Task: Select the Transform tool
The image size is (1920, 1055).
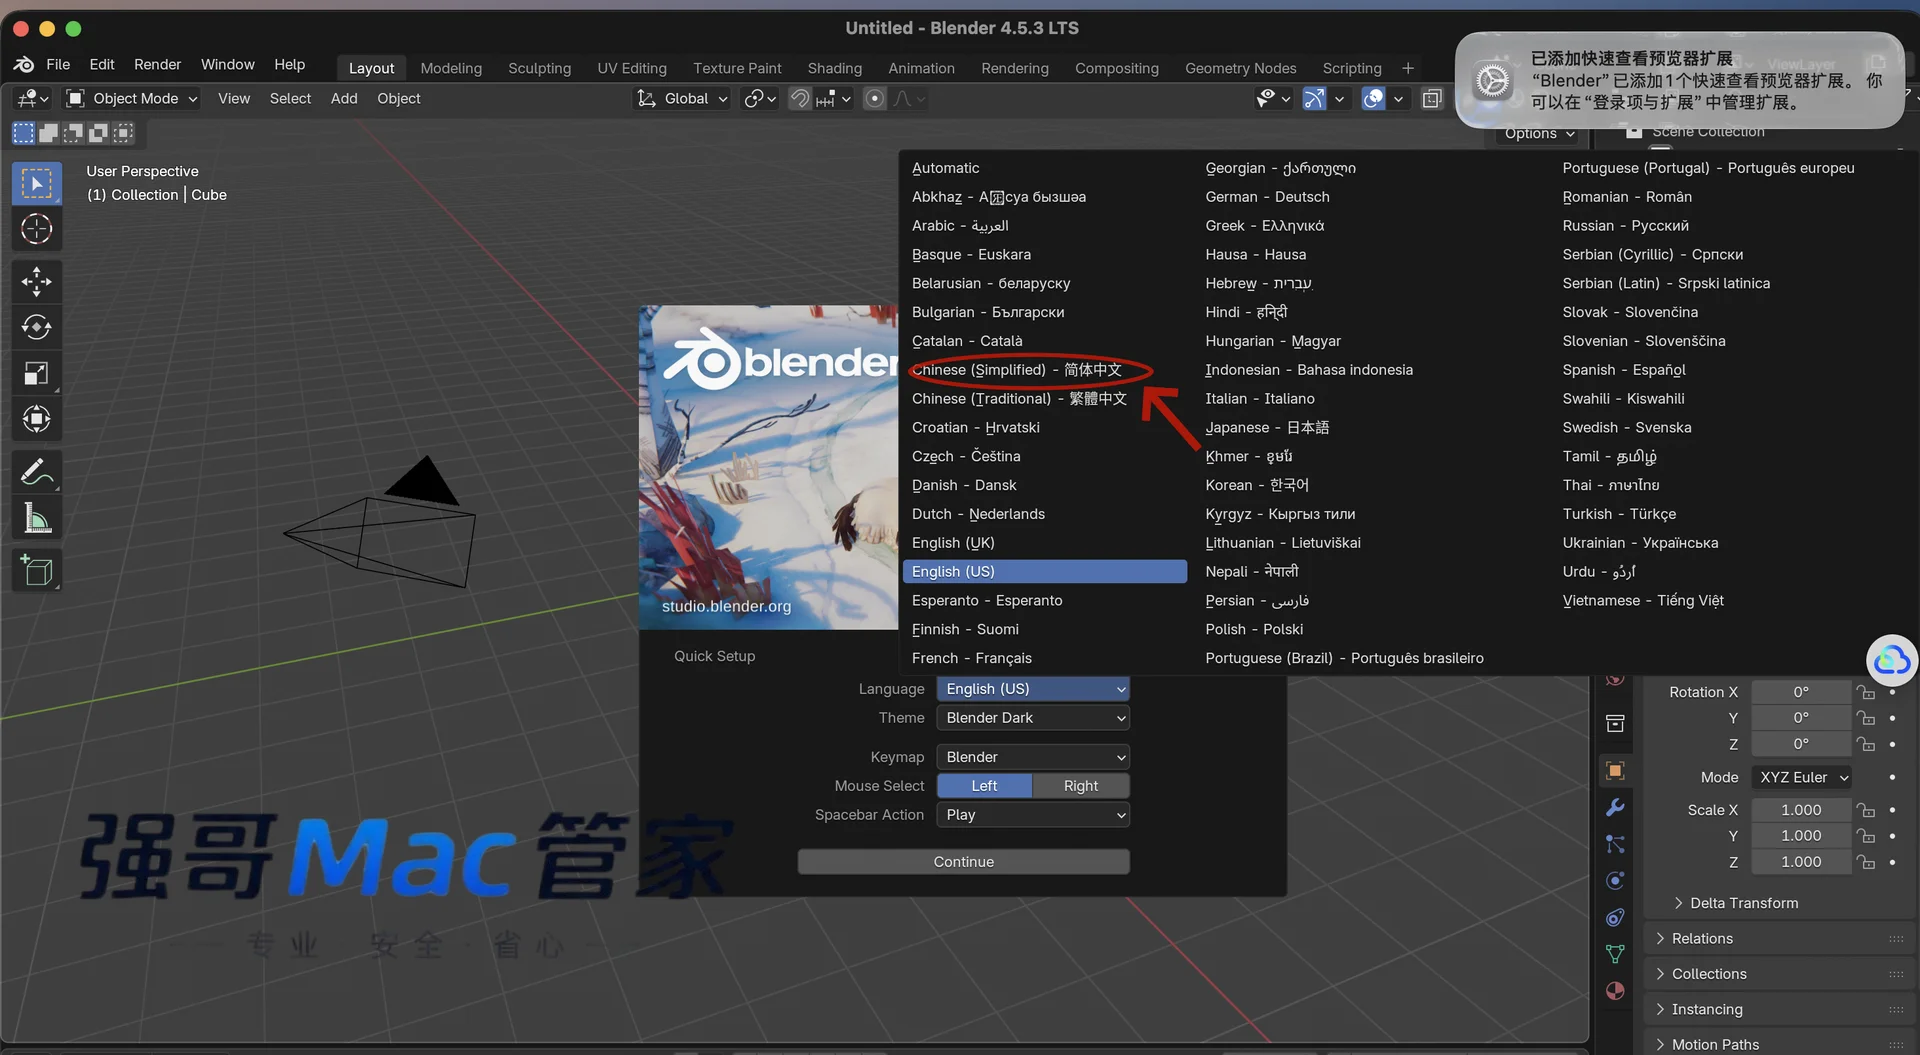Action: [x=37, y=419]
